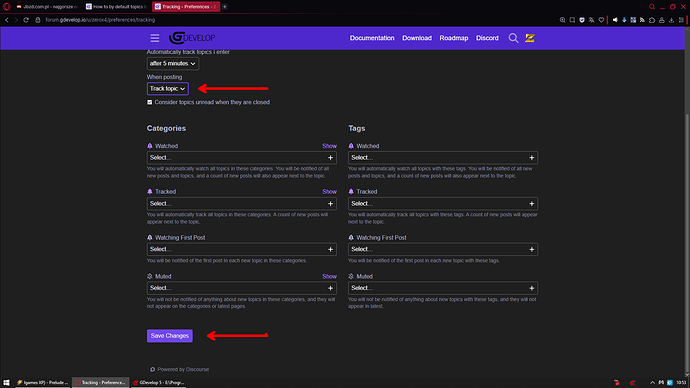This screenshot has height=388, width=690.
Task: Switch to the Jbzd.com.pl browser tab
Action: 47,7
